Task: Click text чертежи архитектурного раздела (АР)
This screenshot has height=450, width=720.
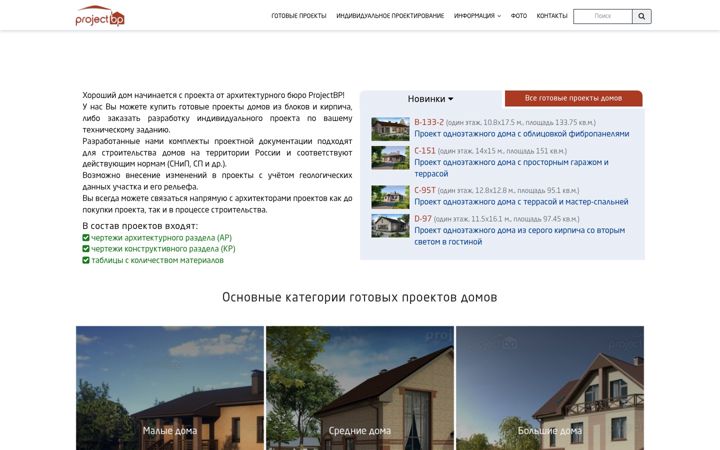Action: 161,237
